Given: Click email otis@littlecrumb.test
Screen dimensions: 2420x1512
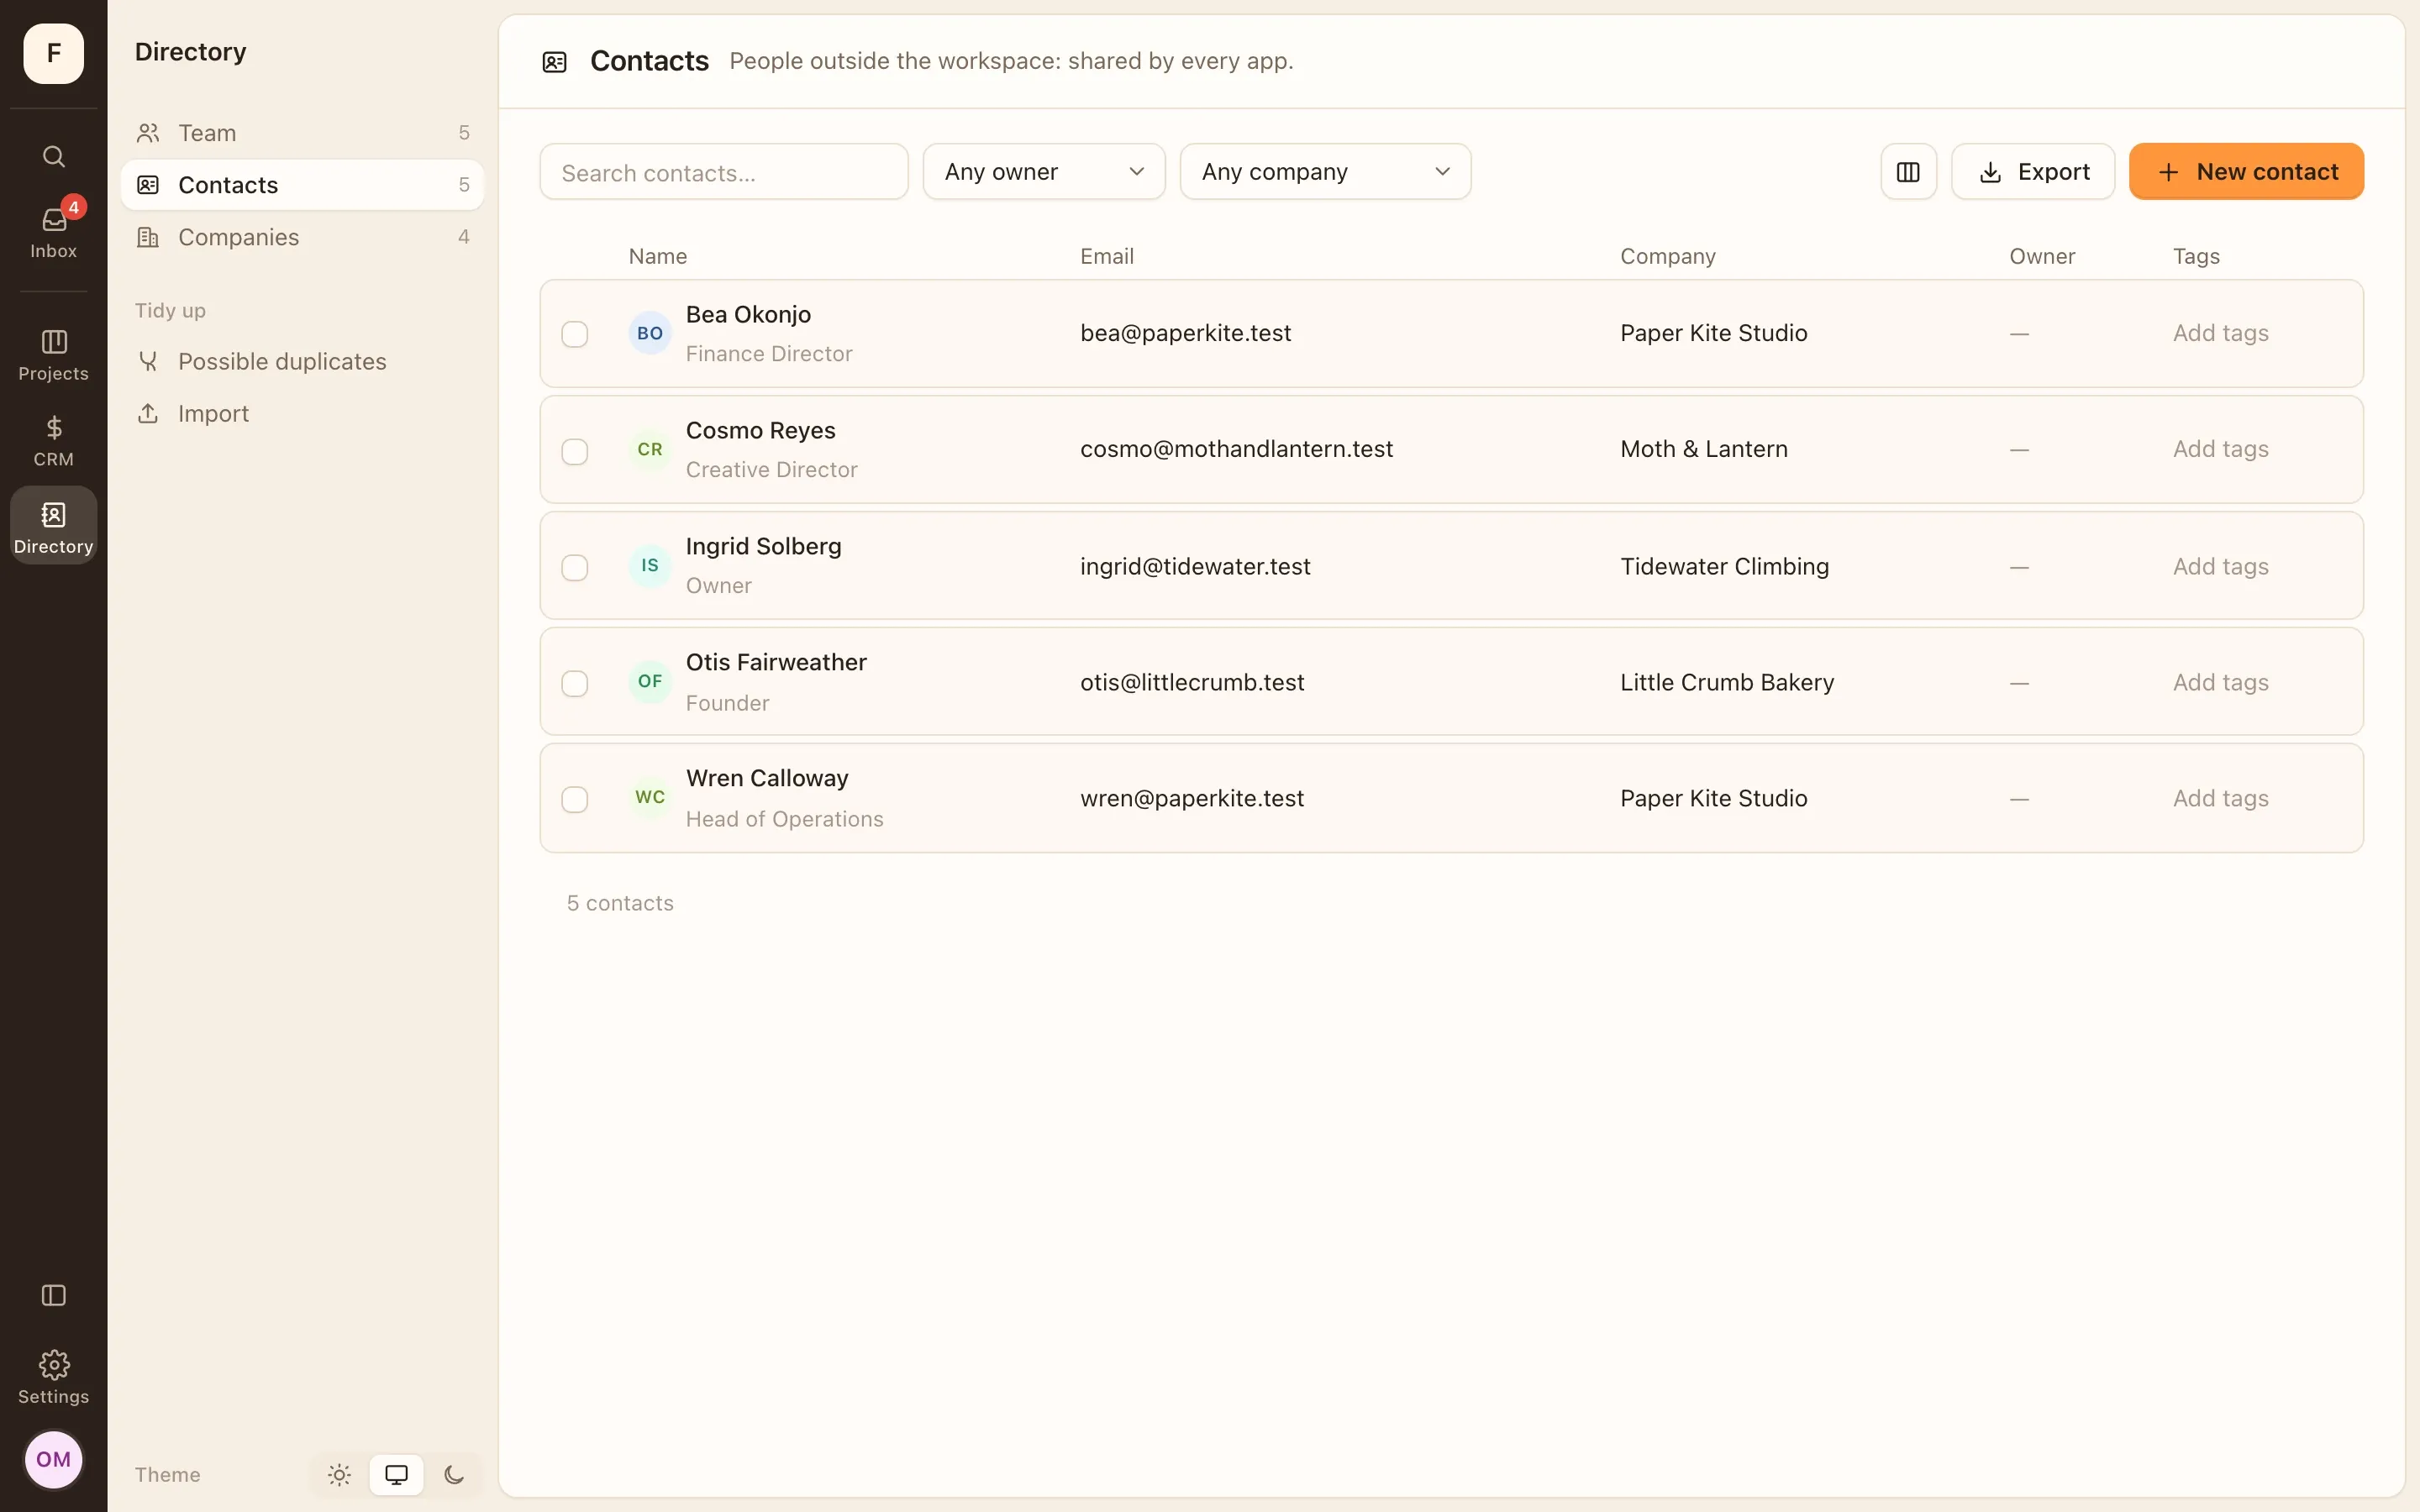Looking at the screenshot, I should pos(1192,682).
